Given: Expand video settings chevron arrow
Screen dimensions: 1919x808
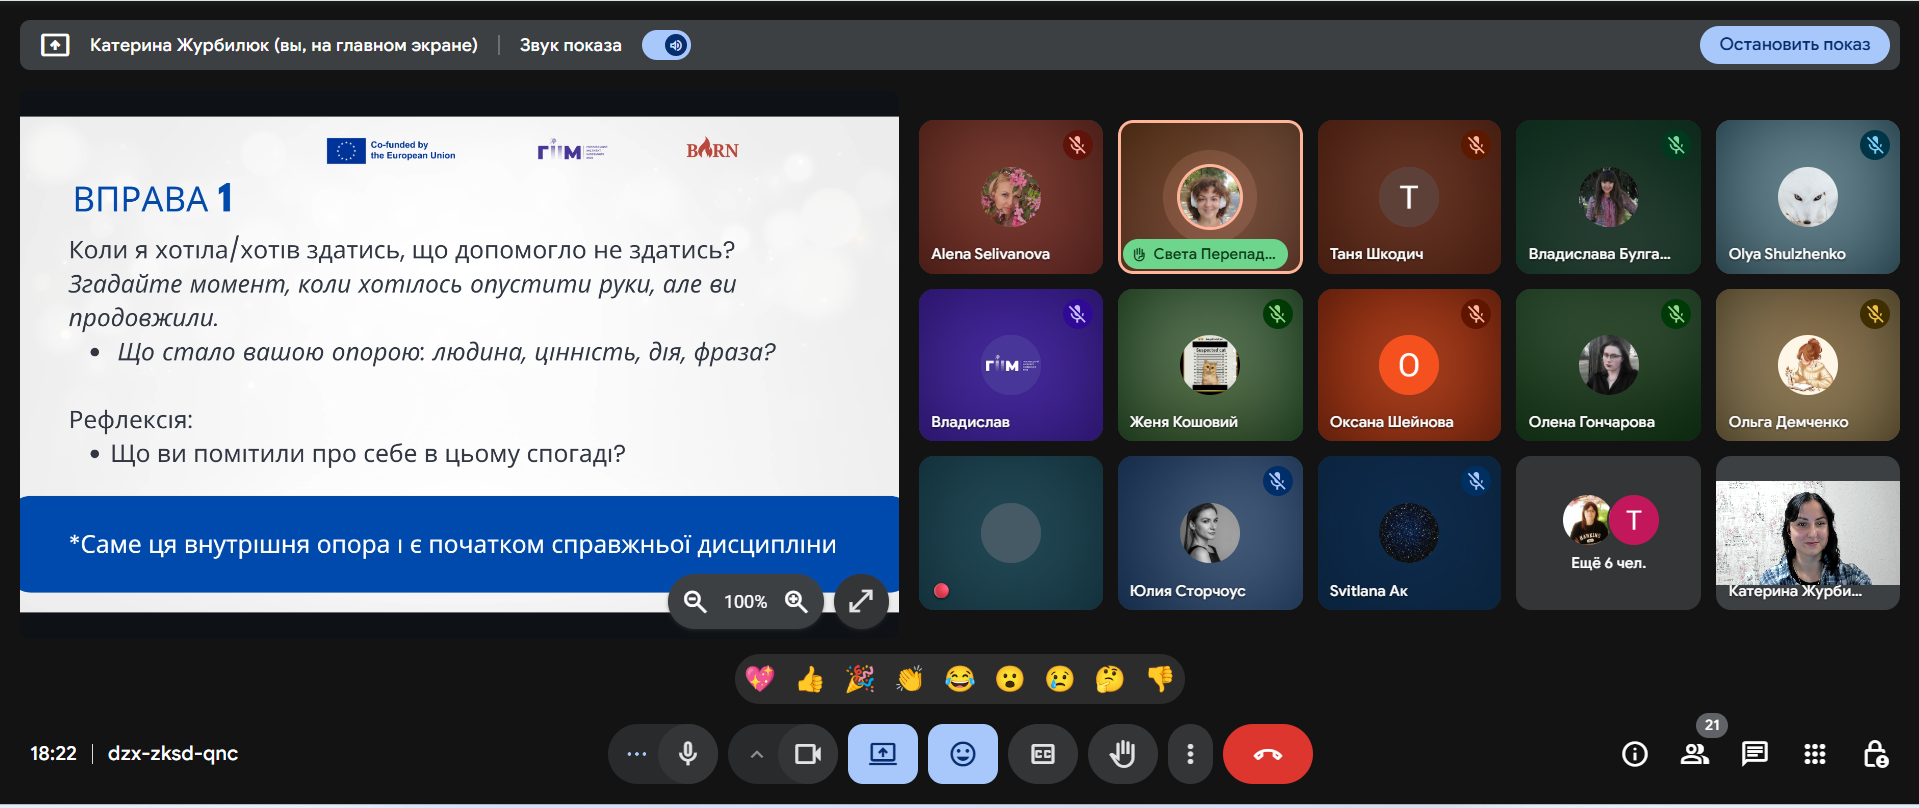Looking at the screenshot, I should coord(757,754).
